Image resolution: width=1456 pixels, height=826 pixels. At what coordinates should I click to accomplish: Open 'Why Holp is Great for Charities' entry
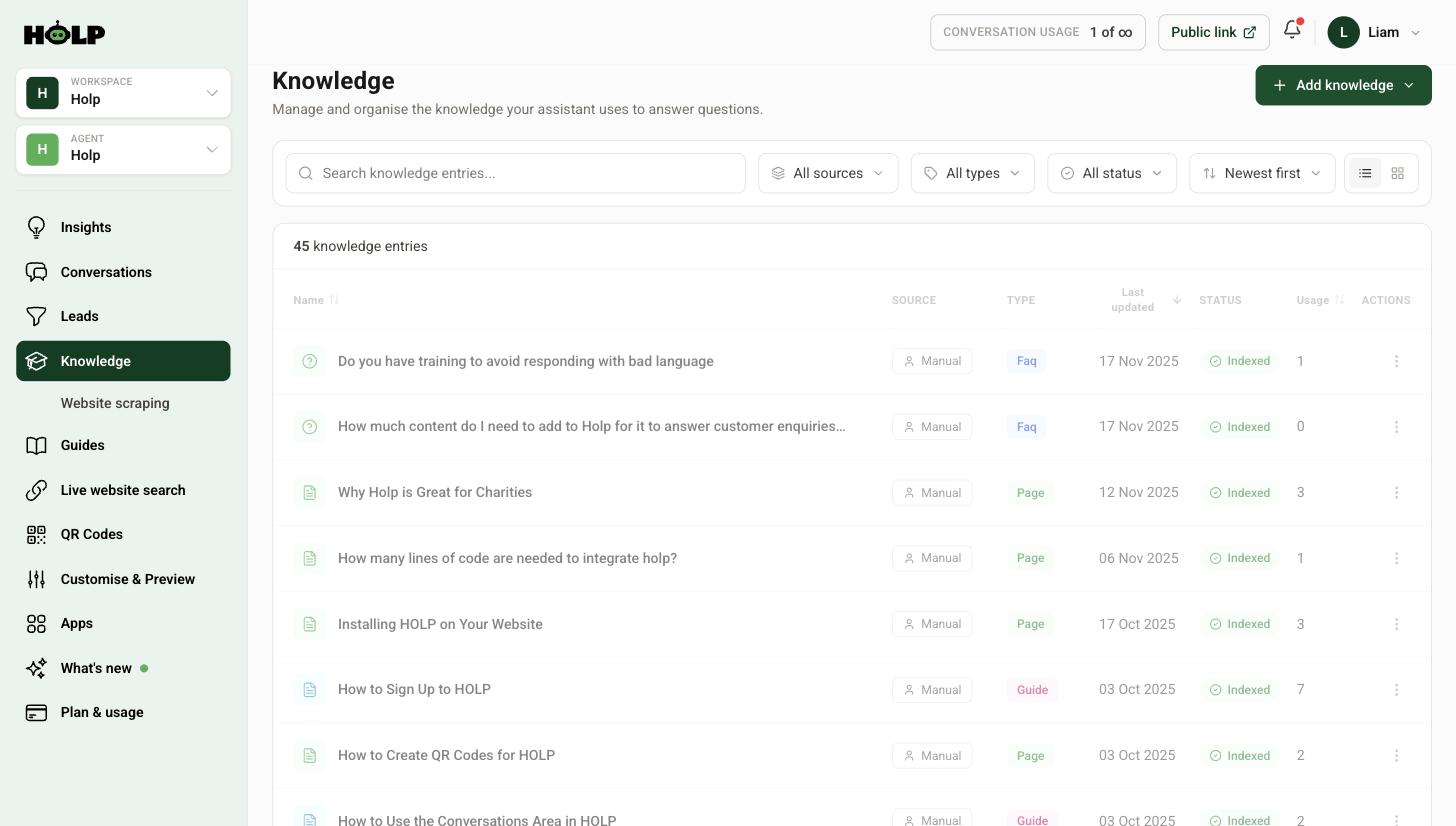pos(435,492)
